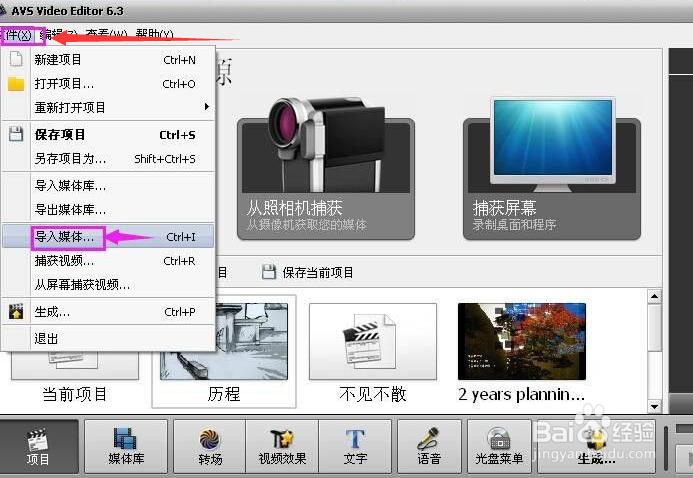The height and width of the screenshot is (478, 693).
Task: Select the 不见不散 project thumbnail
Action: [373, 341]
